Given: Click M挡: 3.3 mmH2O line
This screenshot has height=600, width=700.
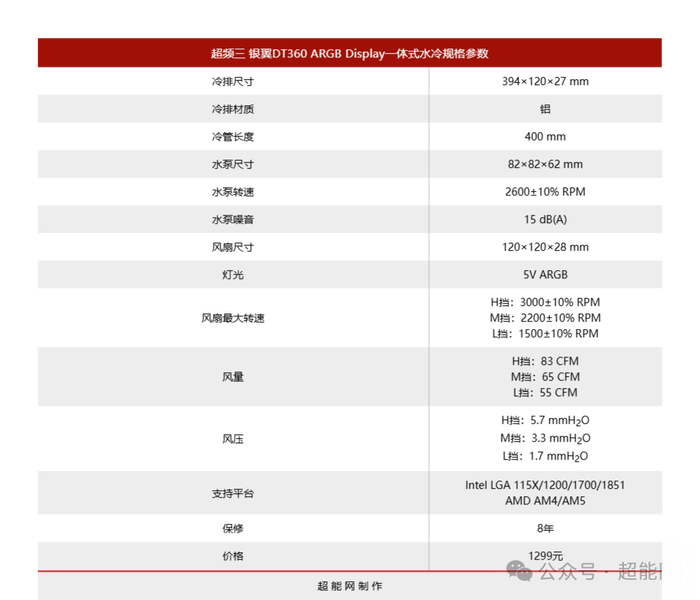Looking at the screenshot, I should pos(545,438).
